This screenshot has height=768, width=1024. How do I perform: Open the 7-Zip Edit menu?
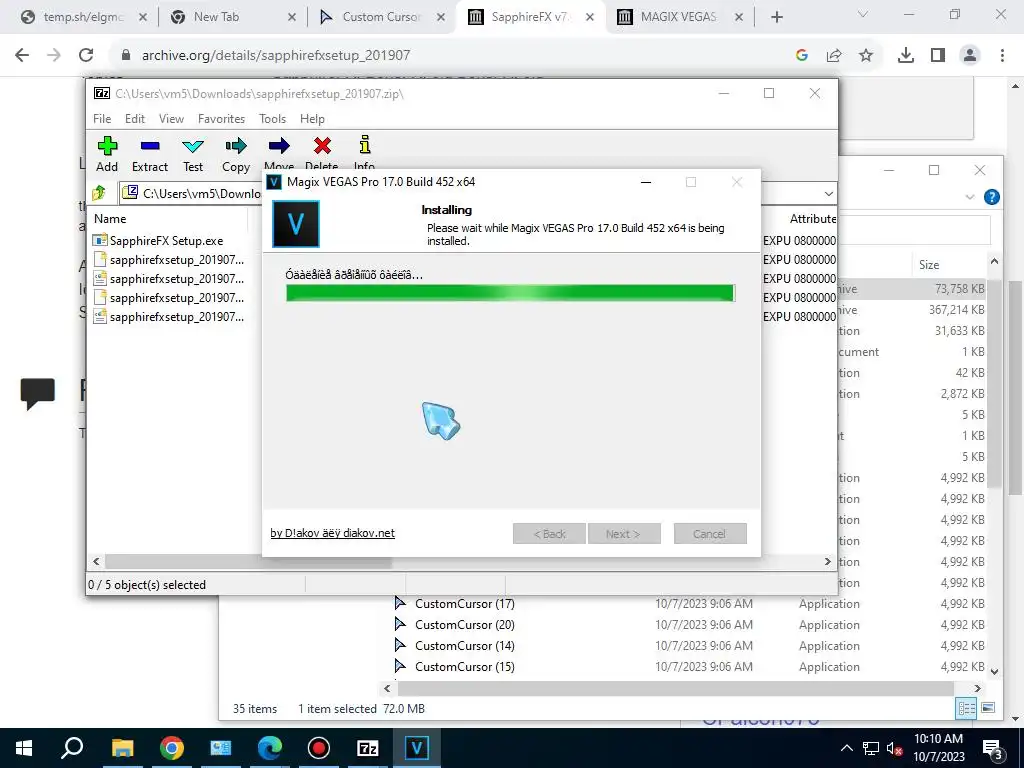pos(135,119)
